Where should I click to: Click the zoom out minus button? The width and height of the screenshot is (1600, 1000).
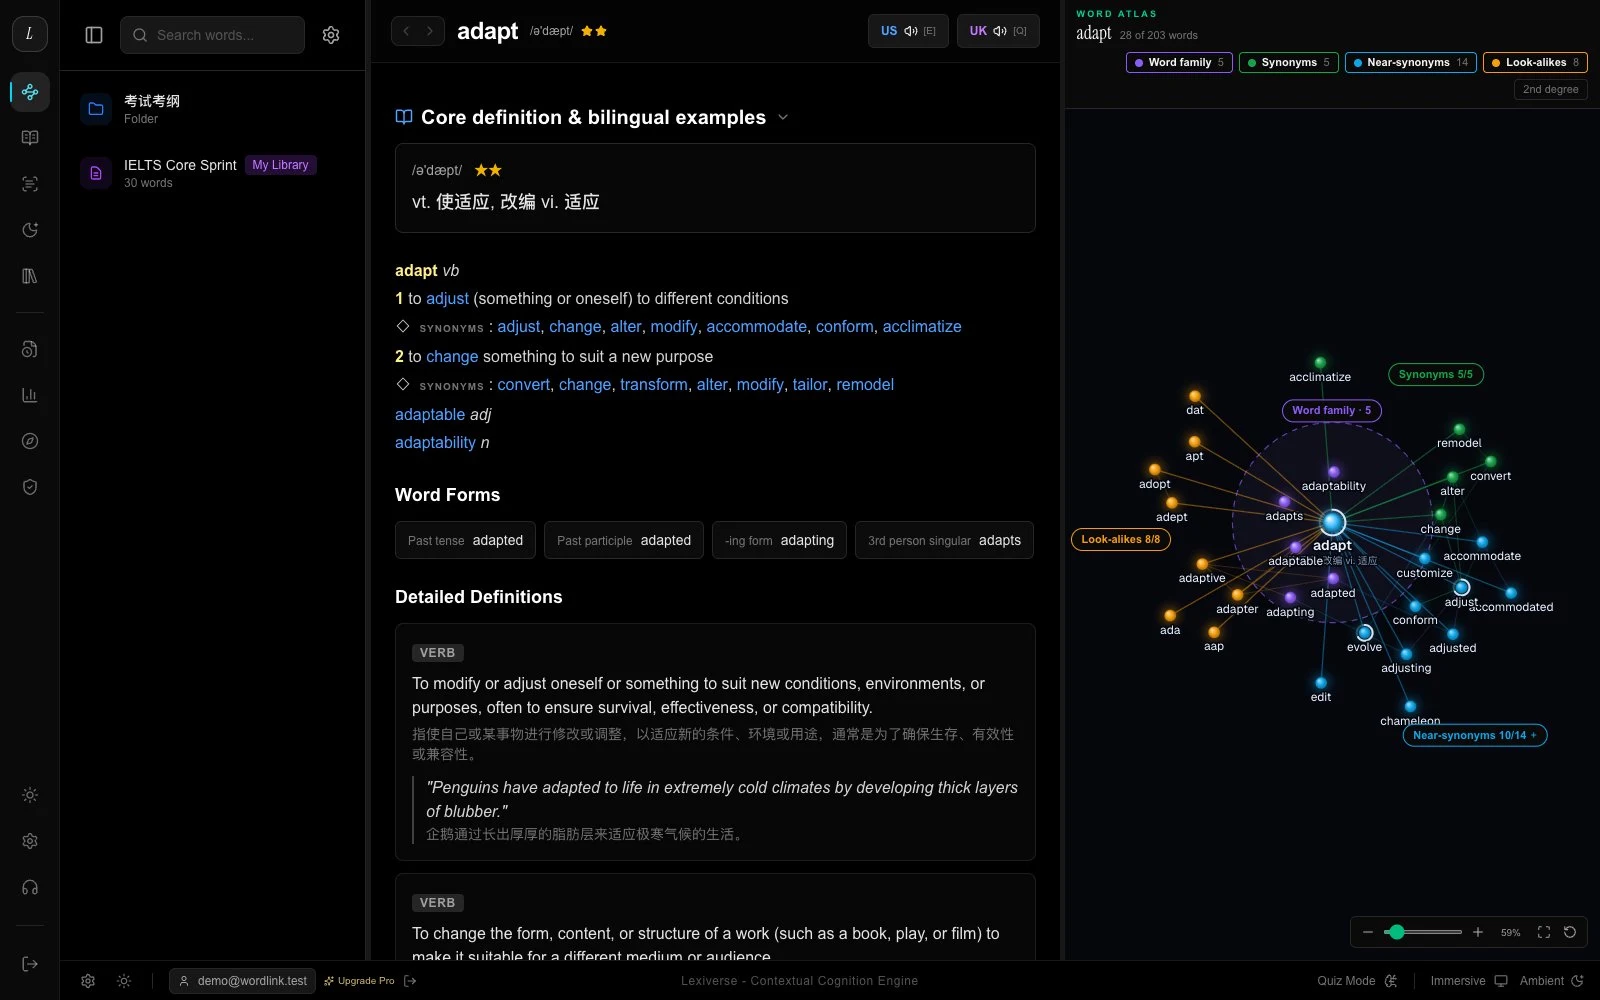pyautogui.click(x=1367, y=932)
